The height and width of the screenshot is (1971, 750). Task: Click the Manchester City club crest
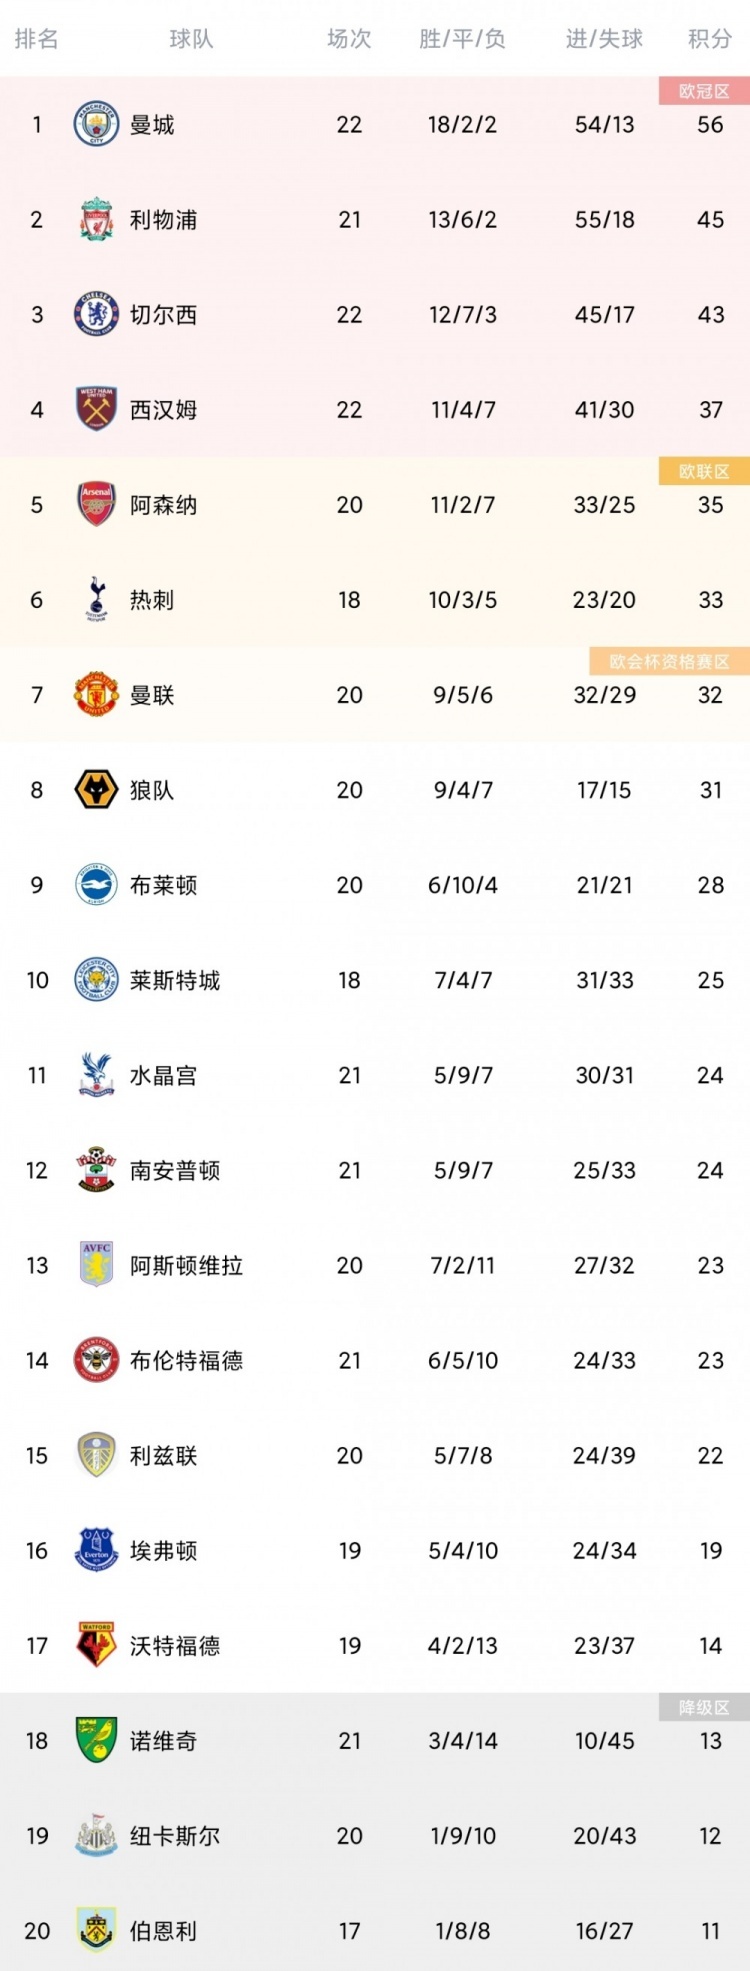click(97, 124)
